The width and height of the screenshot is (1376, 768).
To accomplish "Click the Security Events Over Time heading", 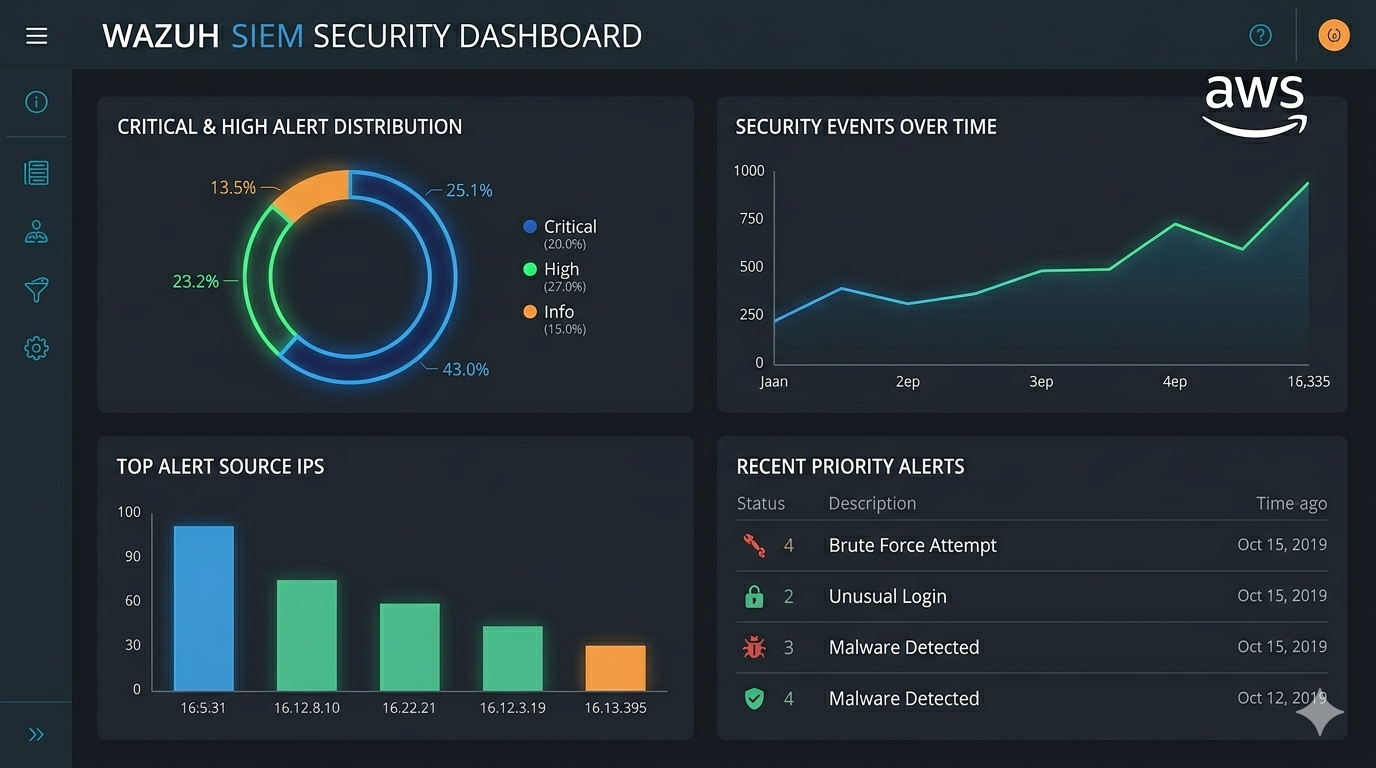I will [866, 127].
